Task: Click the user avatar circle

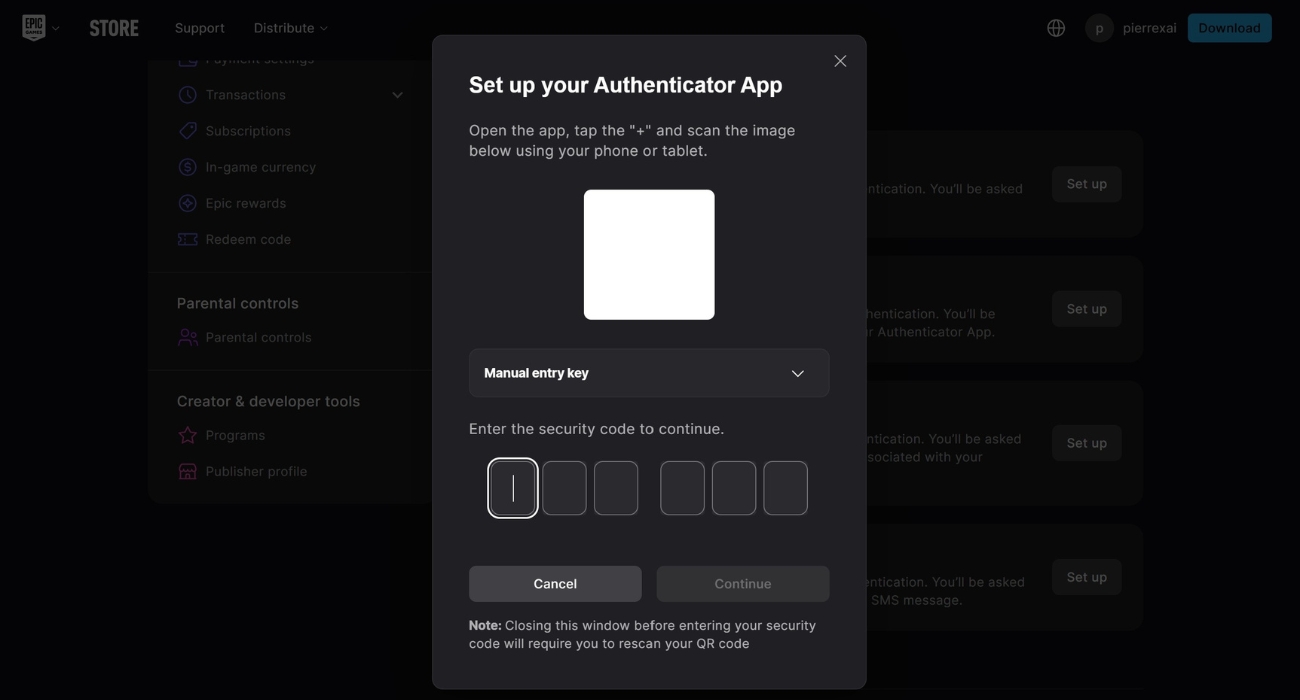Action: pos(1099,28)
